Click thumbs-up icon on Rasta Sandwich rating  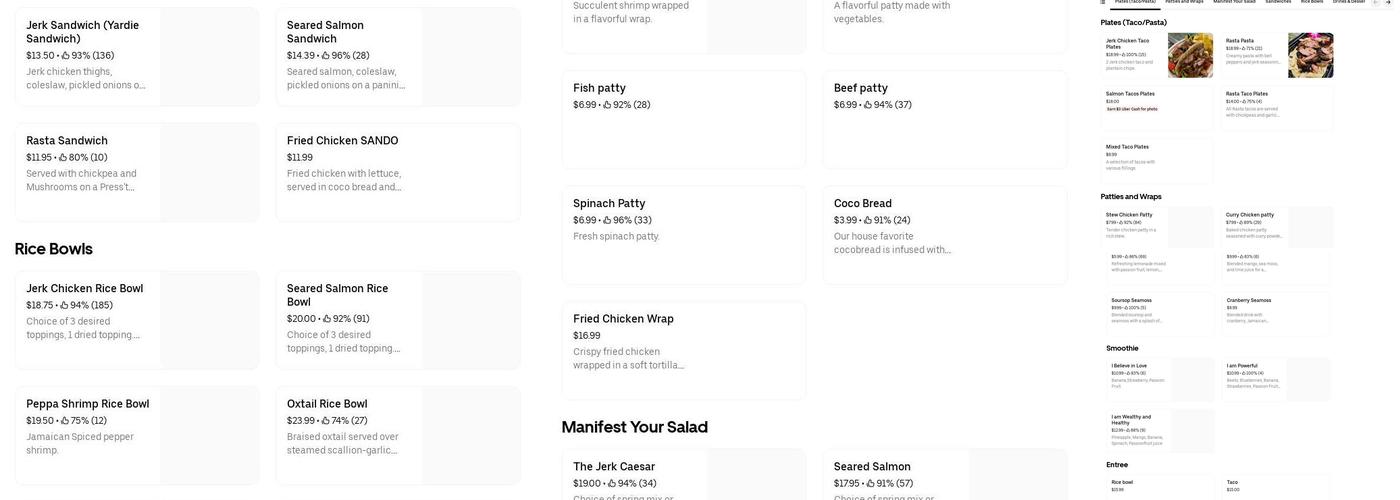pos(63,158)
